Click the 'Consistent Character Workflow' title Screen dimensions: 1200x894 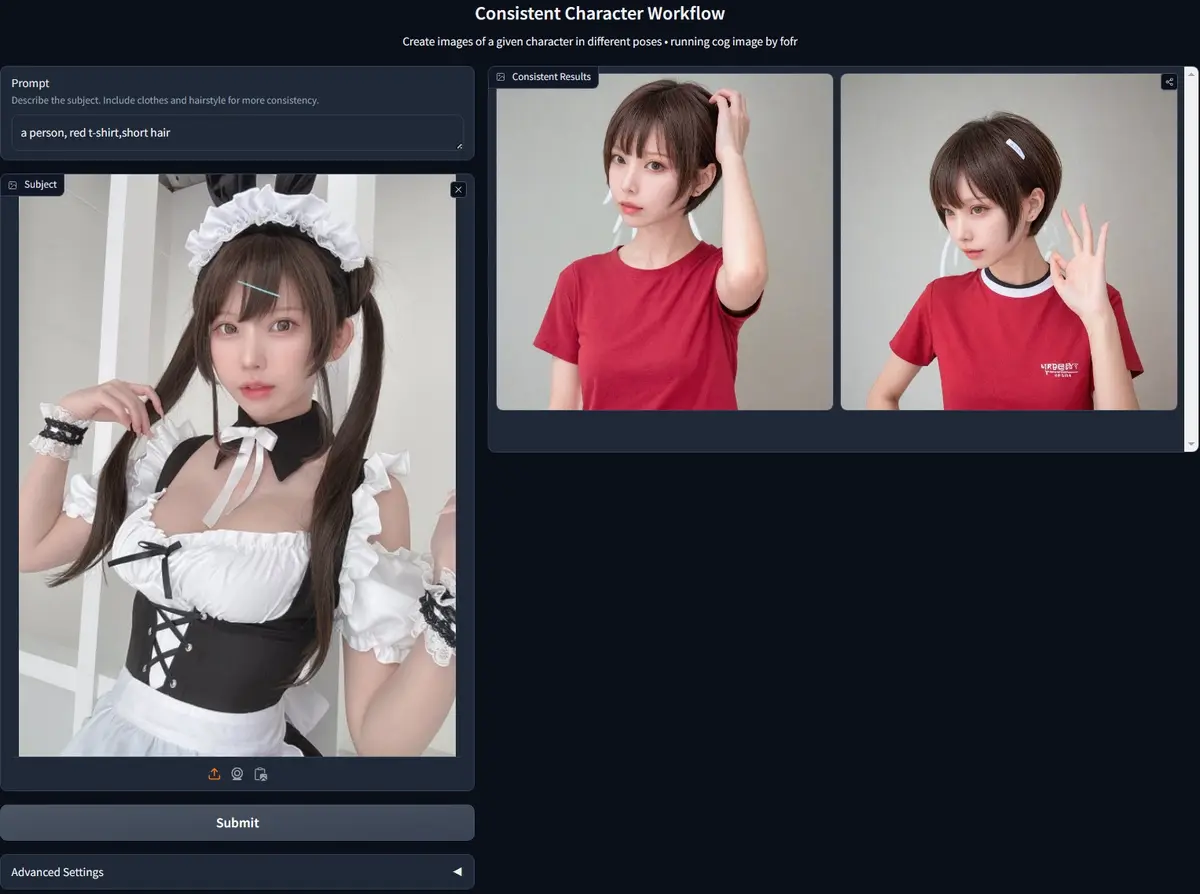click(600, 14)
